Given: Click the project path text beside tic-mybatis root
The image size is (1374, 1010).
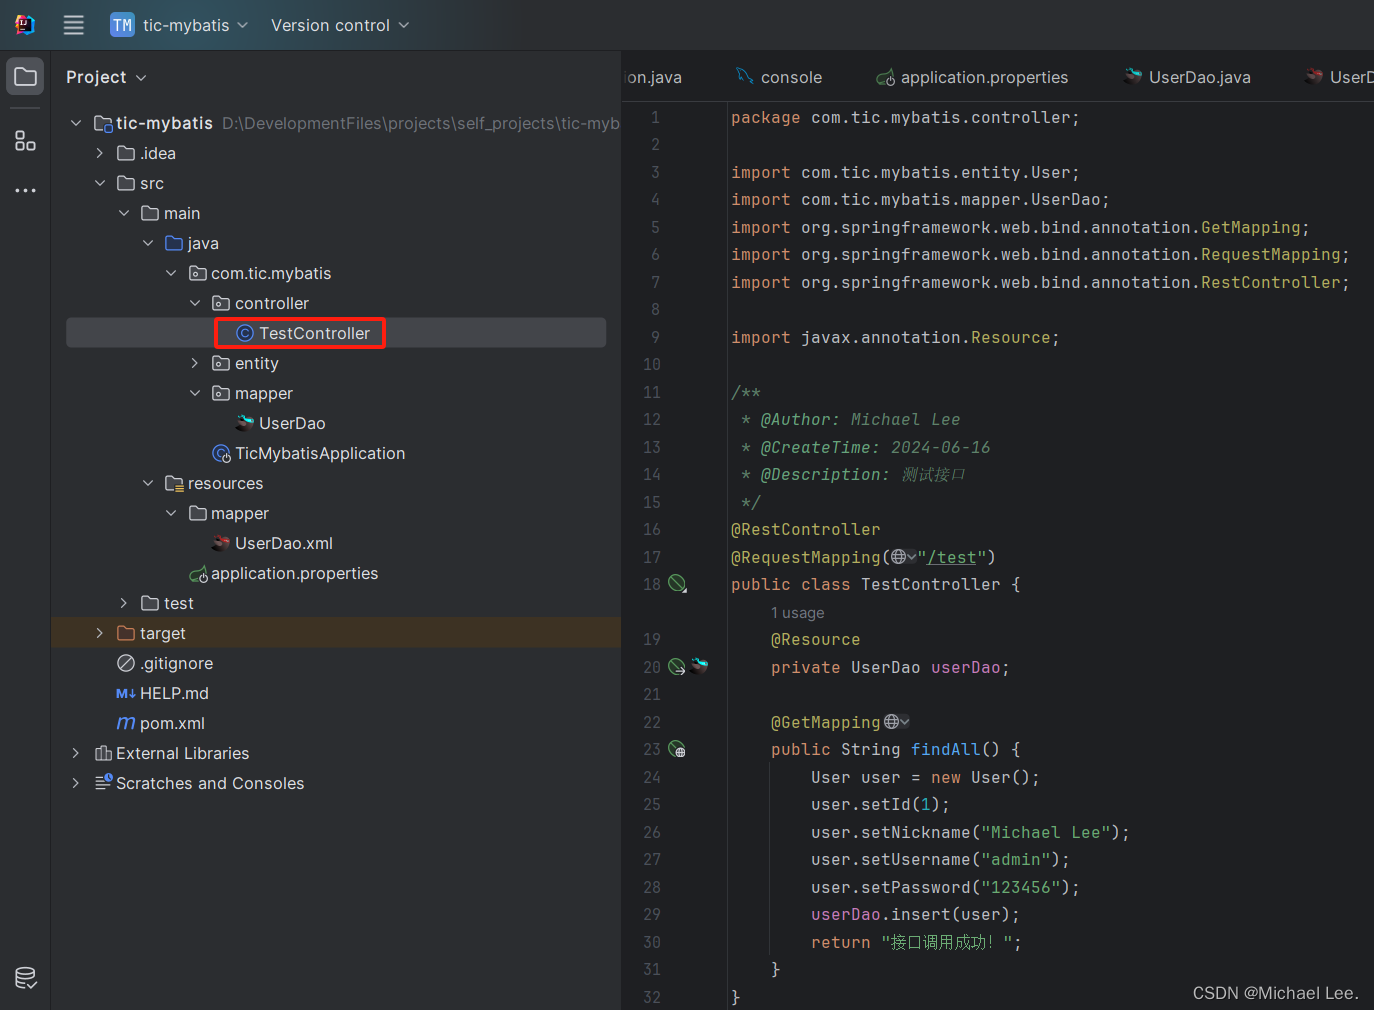Looking at the screenshot, I should (x=421, y=123).
